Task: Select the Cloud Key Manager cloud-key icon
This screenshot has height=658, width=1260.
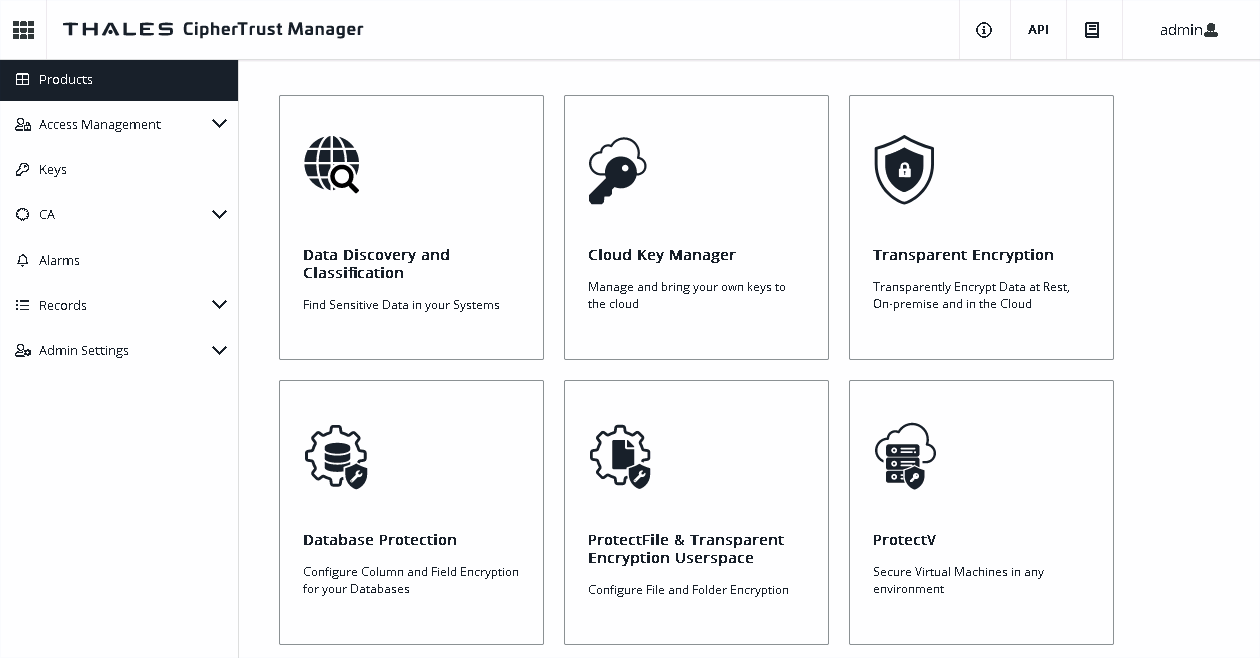Action: coord(617,168)
